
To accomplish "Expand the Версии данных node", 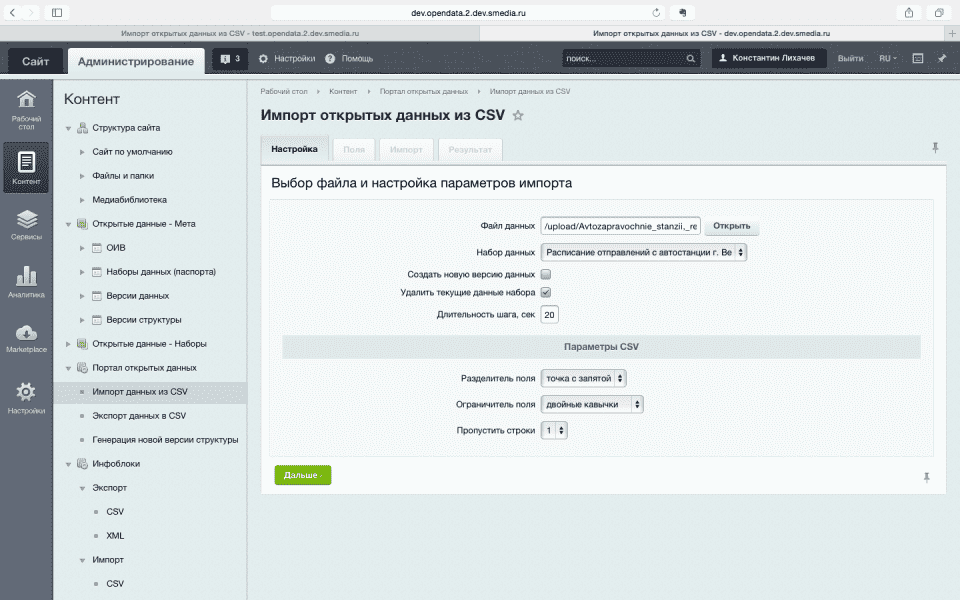I will coord(82,296).
